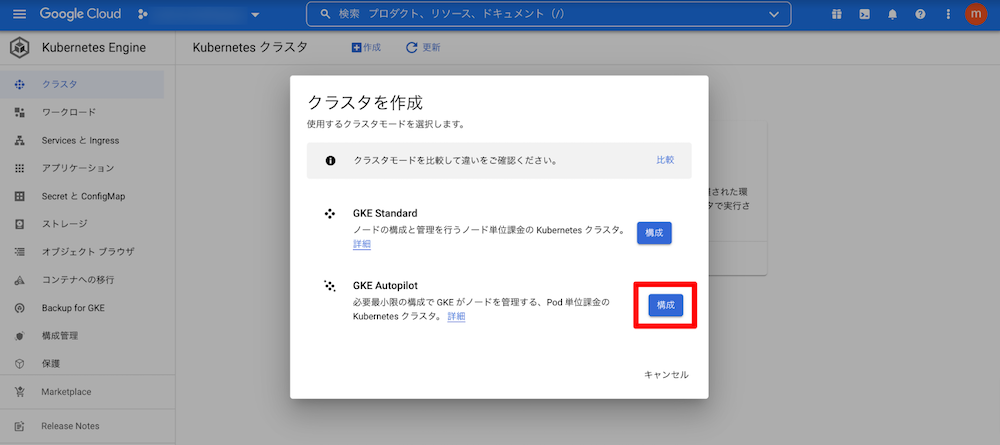Click the 作成 button in toolbar
Viewport: 1000px width, 445px height.
[x=366, y=47]
